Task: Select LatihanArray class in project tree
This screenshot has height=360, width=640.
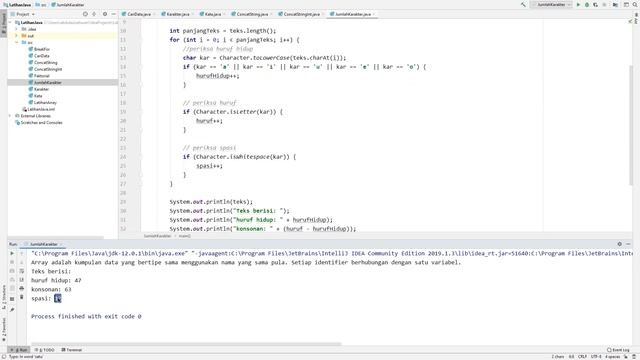Action: [42, 102]
